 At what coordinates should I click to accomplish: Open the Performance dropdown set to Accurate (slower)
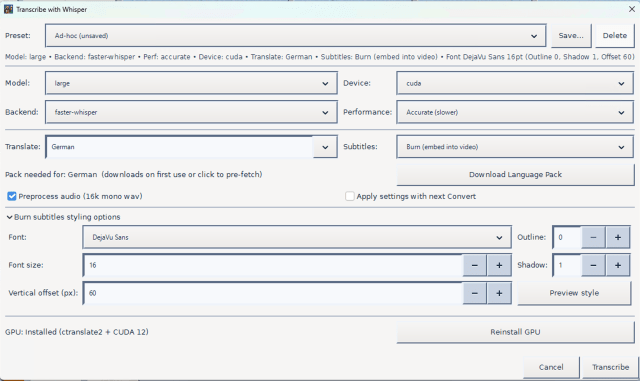515,112
